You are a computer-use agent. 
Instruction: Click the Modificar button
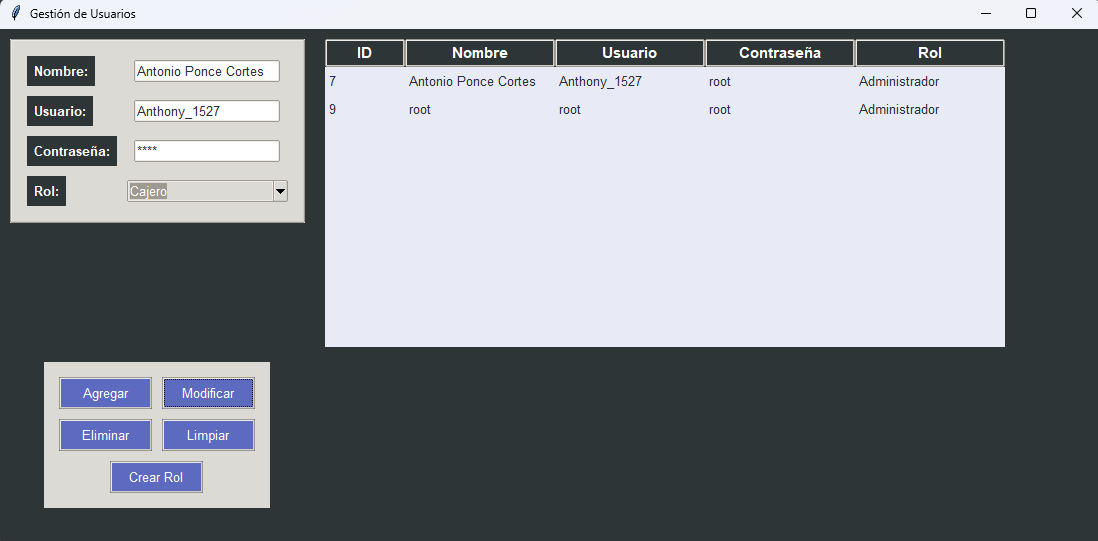[x=208, y=393]
